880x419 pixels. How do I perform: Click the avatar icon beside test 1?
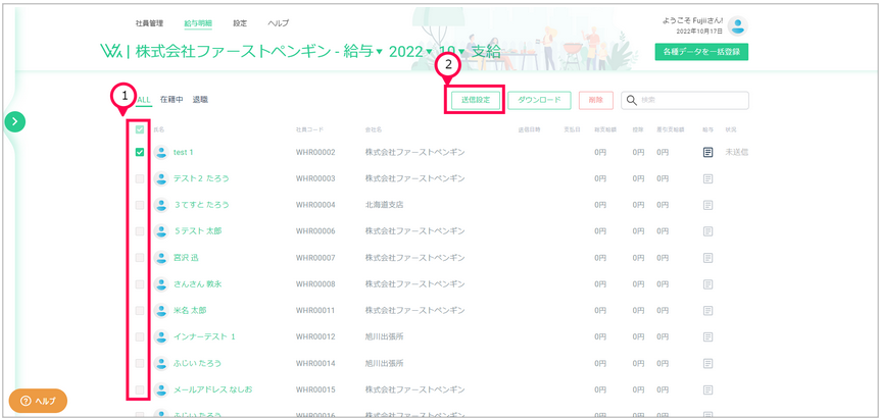(162, 152)
